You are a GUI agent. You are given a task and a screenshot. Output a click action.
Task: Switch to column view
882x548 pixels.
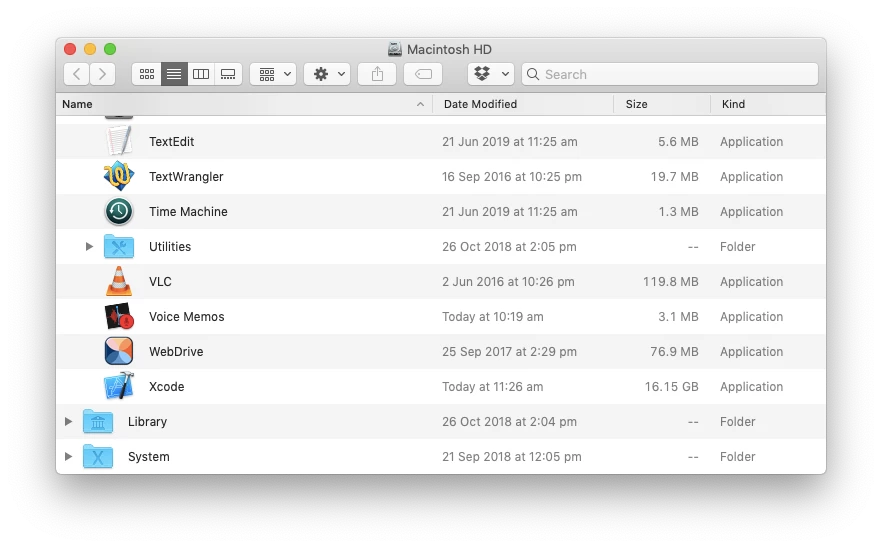[201, 74]
